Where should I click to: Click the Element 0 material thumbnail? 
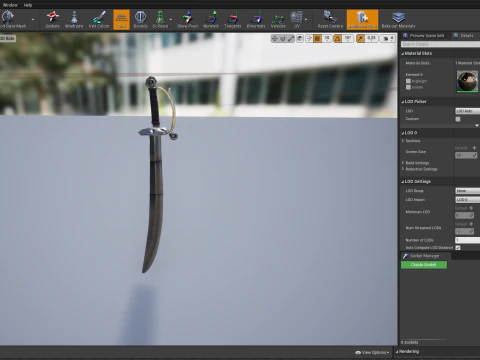click(467, 81)
